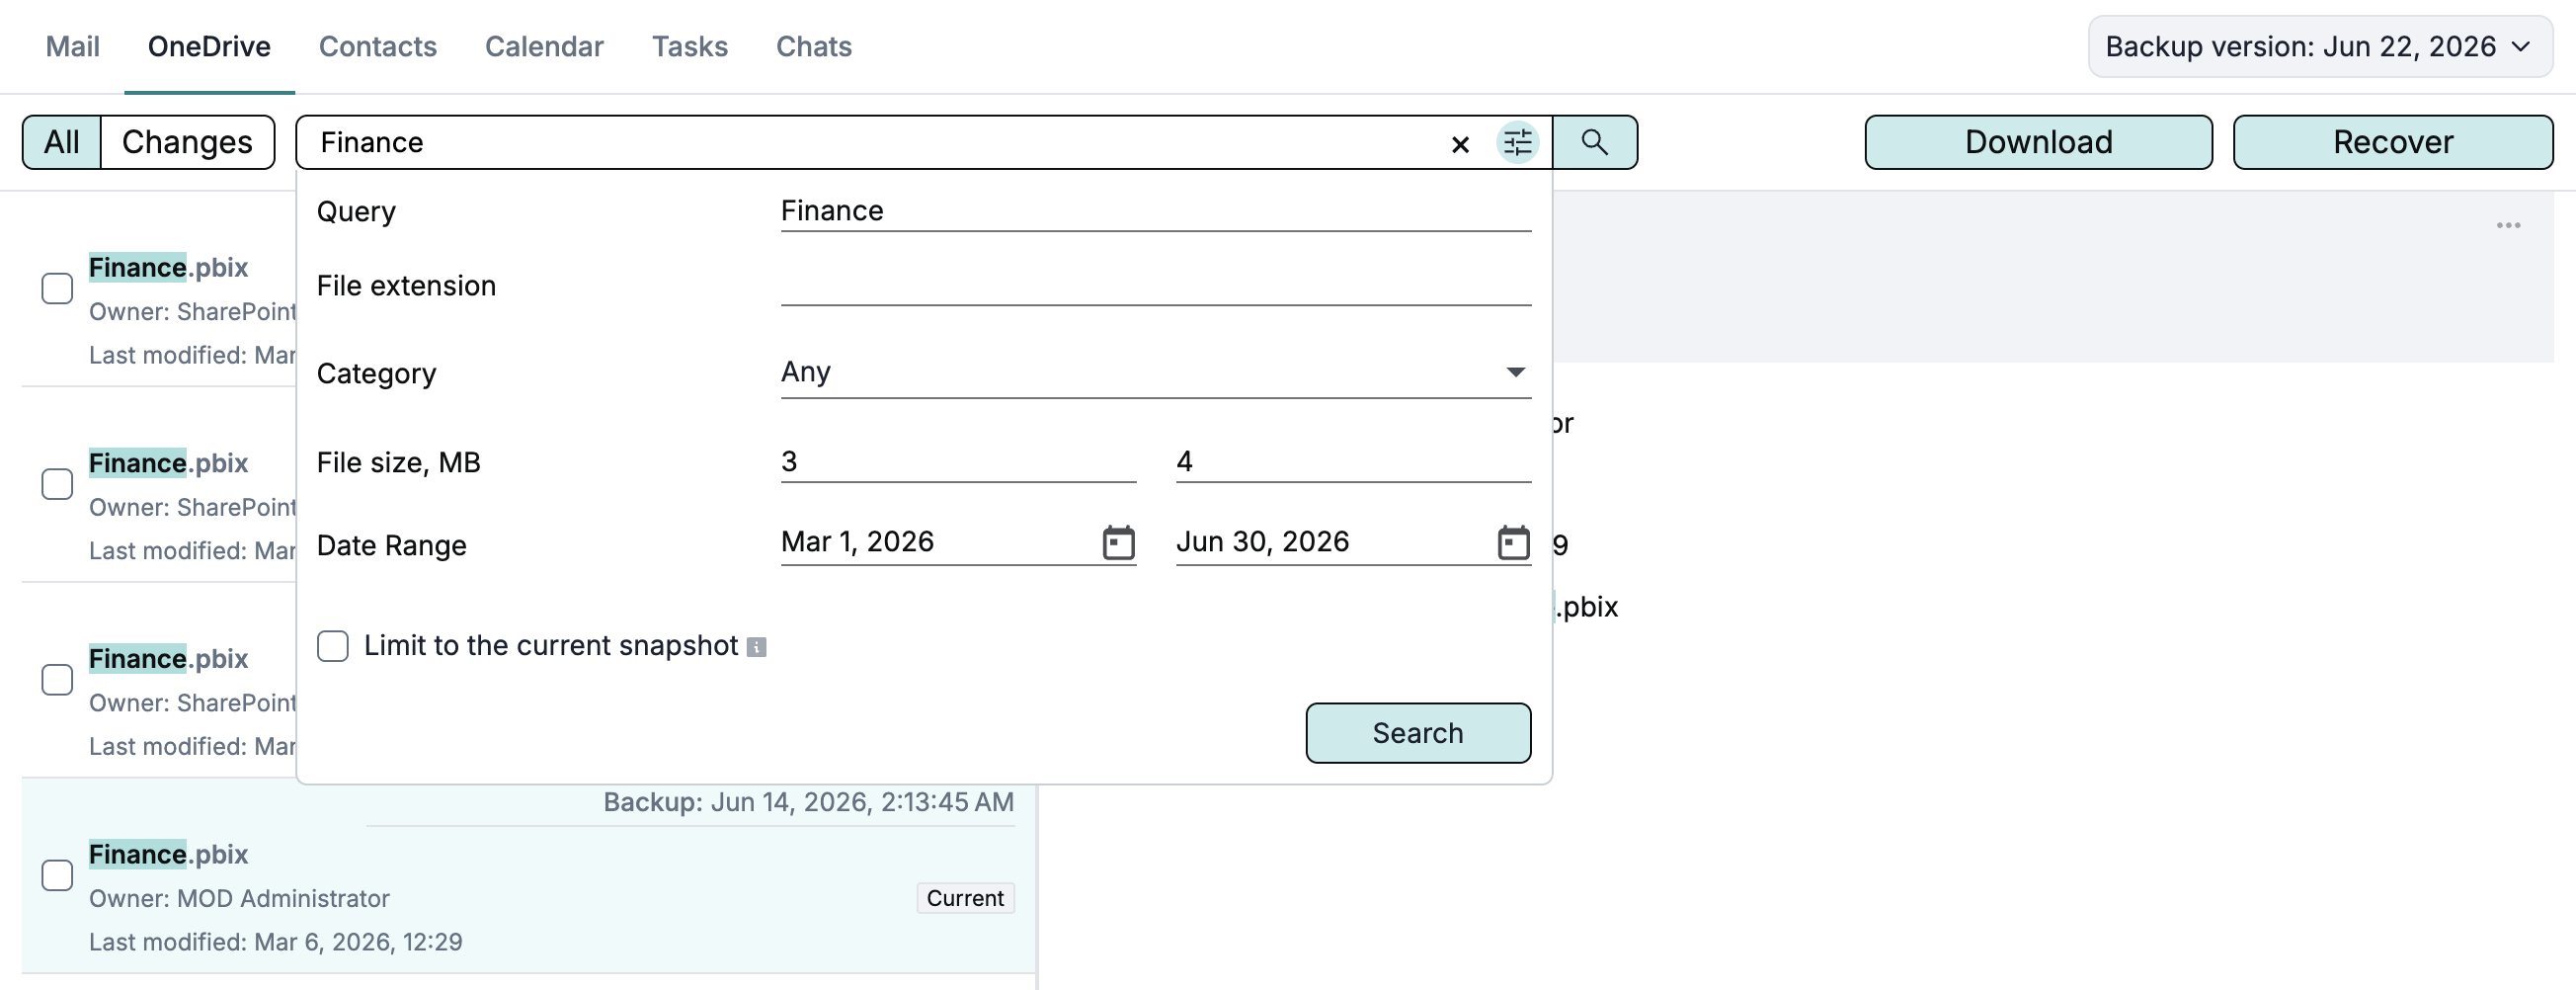Click Last modified: Mar 6, 2026, 12:29 text
The height and width of the screenshot is (990, 2576).
(275, 942)
